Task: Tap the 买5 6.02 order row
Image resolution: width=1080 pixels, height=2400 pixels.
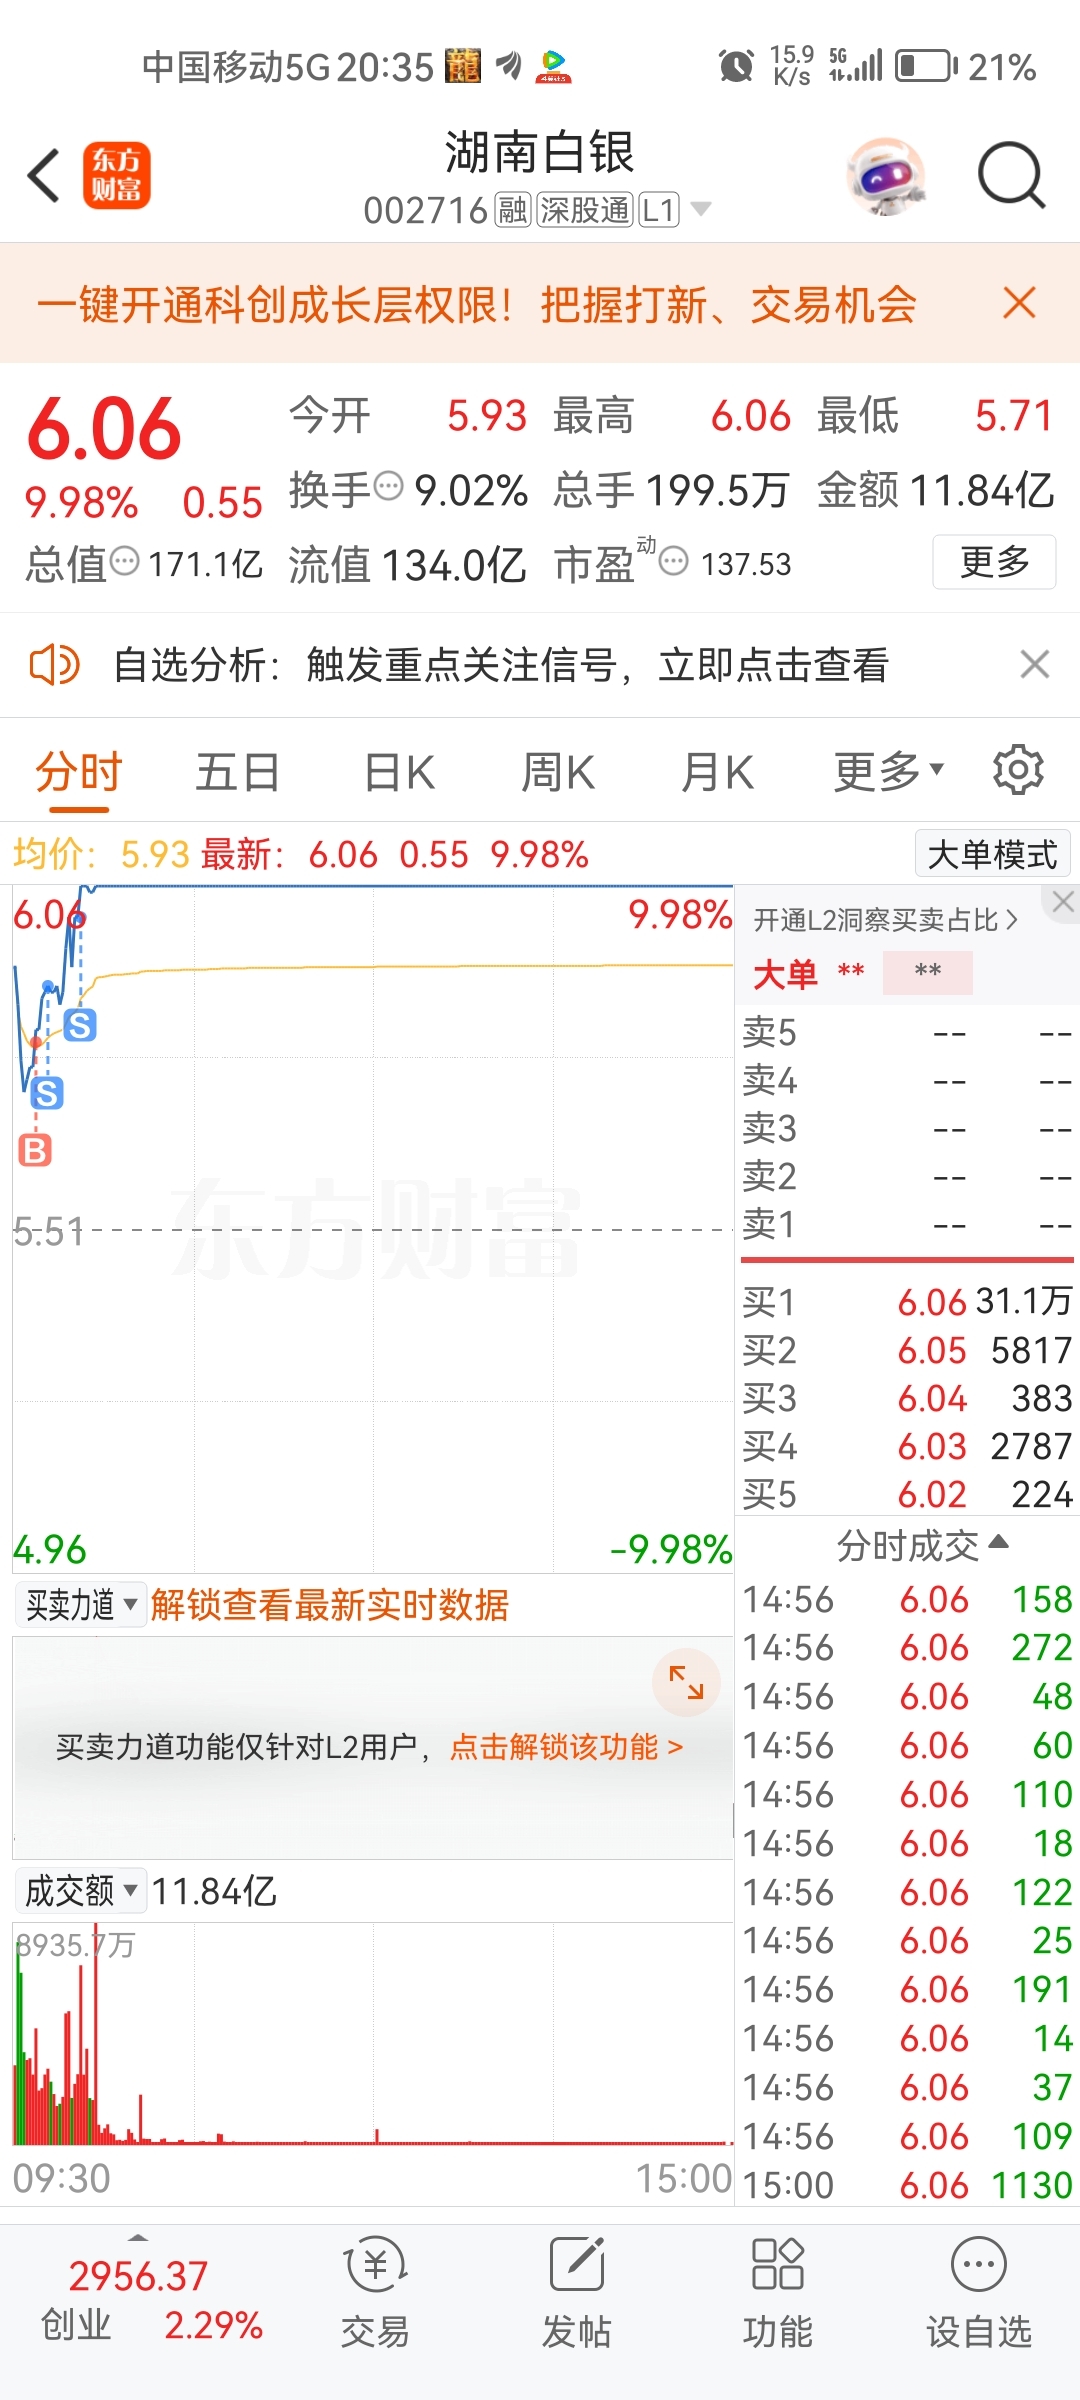Action: (x=907, y=1494)
